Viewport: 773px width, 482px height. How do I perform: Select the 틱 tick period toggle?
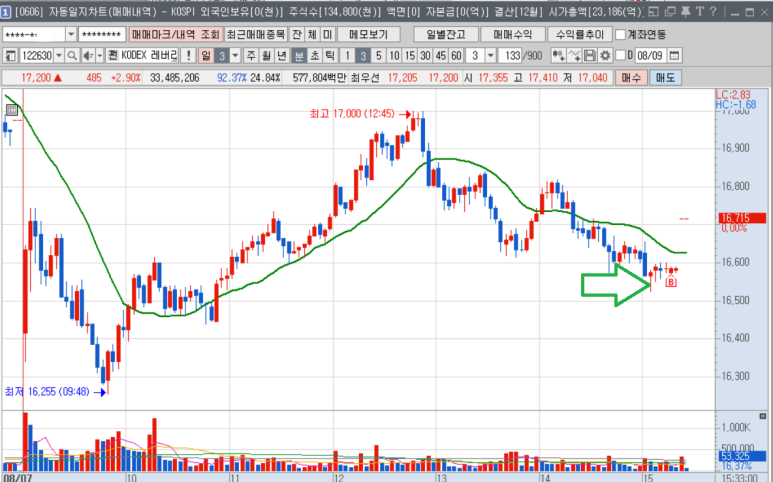tap(330, 56)
